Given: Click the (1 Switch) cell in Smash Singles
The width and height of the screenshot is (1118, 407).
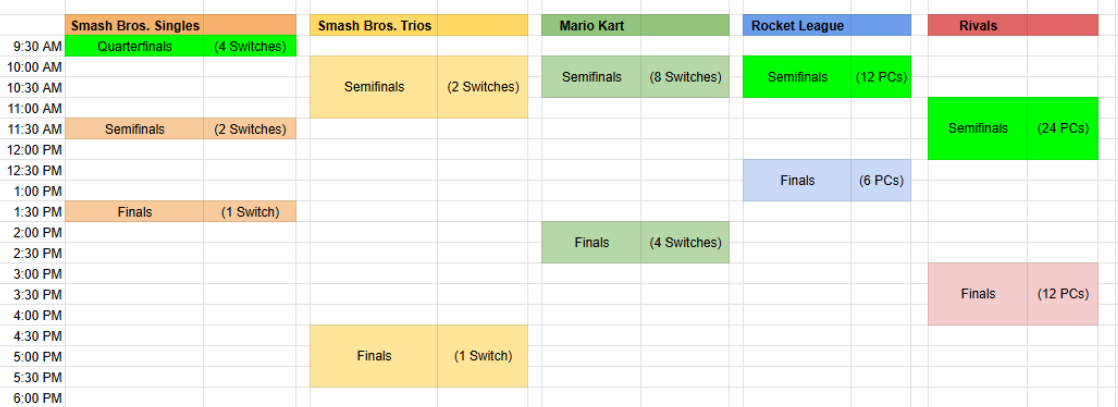Looking at the screenshot, I should (x=250, y=212).
